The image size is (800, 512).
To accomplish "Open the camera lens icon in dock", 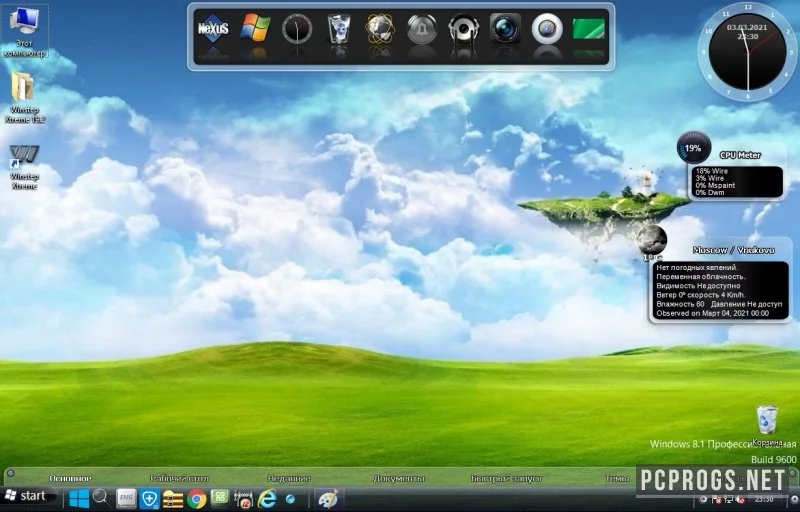I will (505, 28).
